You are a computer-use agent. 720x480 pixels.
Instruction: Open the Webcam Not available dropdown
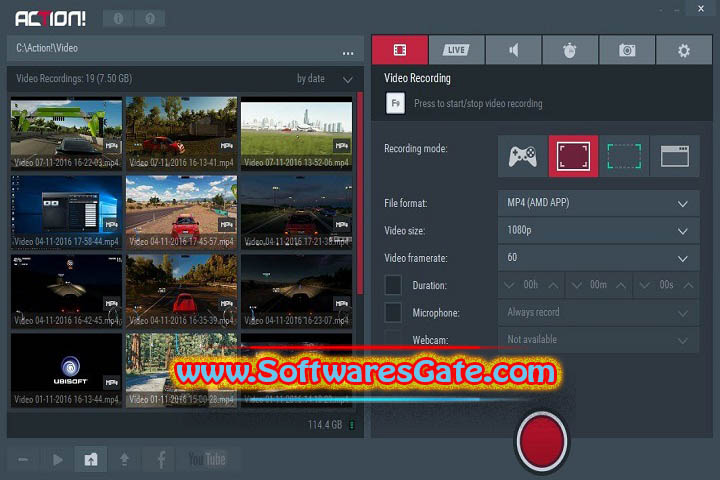(x=598, y=340)
